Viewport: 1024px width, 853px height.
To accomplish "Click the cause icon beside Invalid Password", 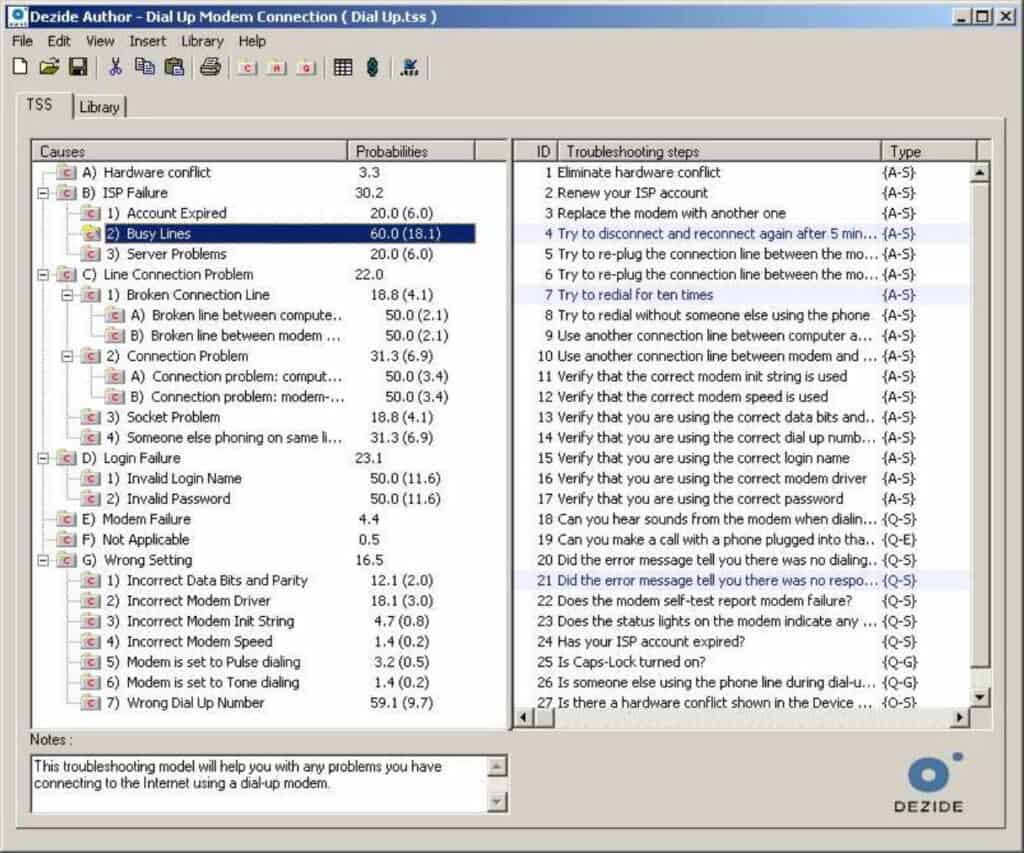I will tap(91, 499).
